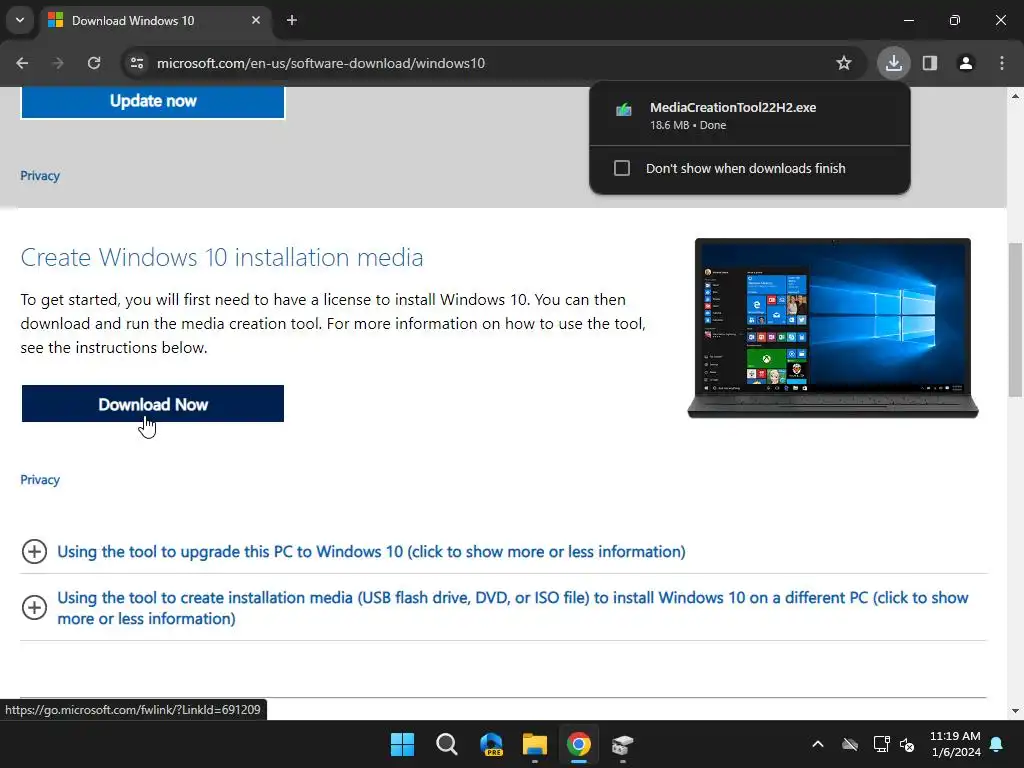Open site information icon in address bar
Image resolution: width=1024 pixels, height=768 pixels.
pos(137,63)
